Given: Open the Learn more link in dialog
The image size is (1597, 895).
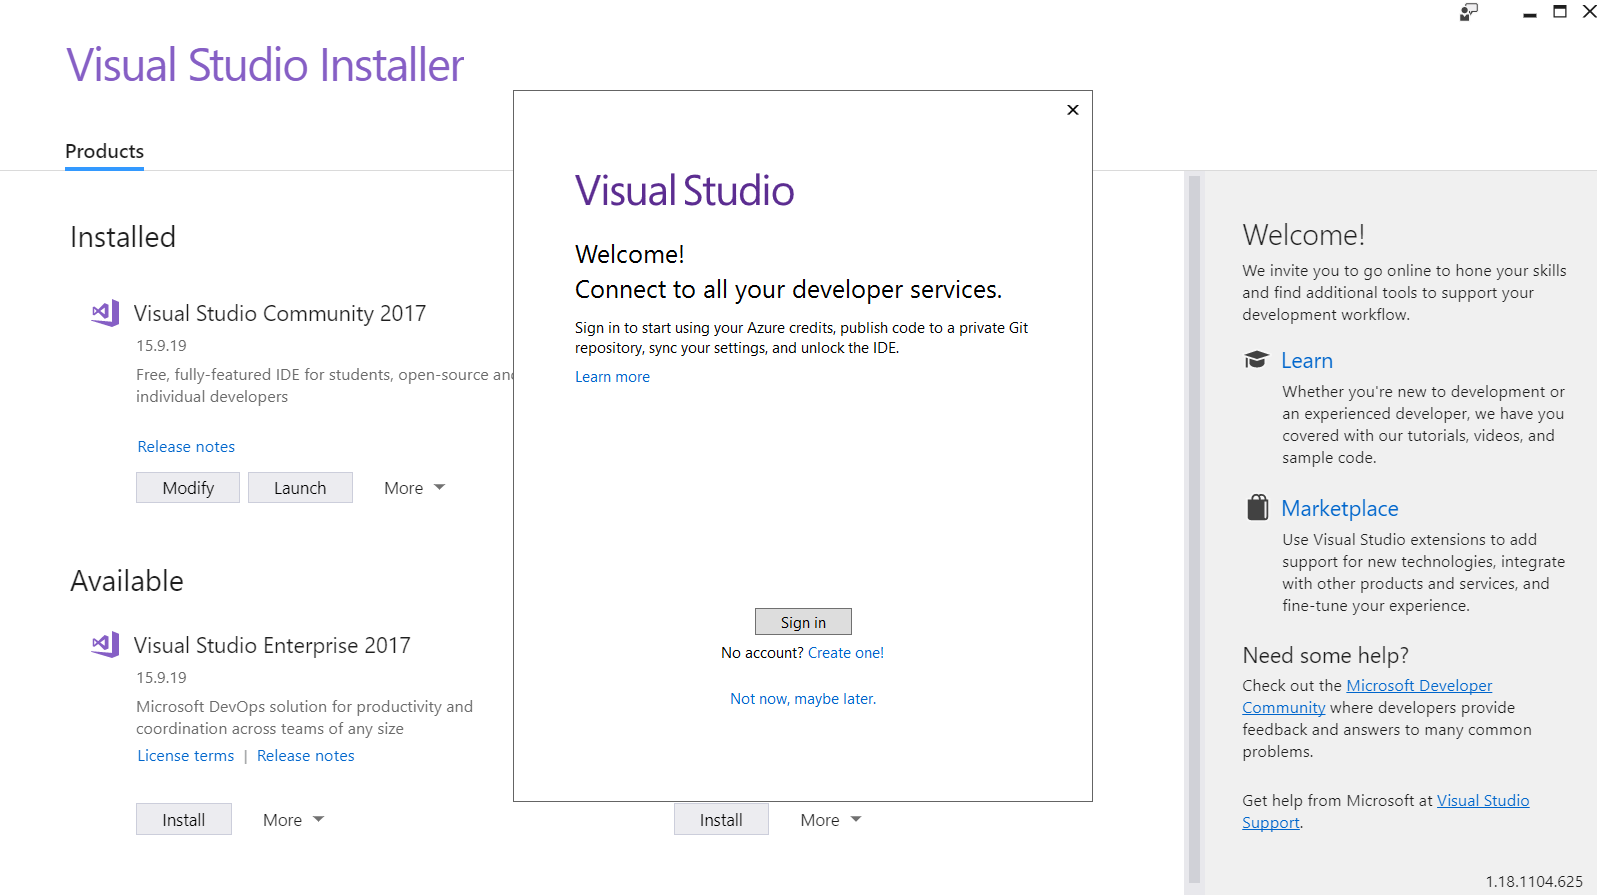Looking at the screenshot, I should 612,377.
